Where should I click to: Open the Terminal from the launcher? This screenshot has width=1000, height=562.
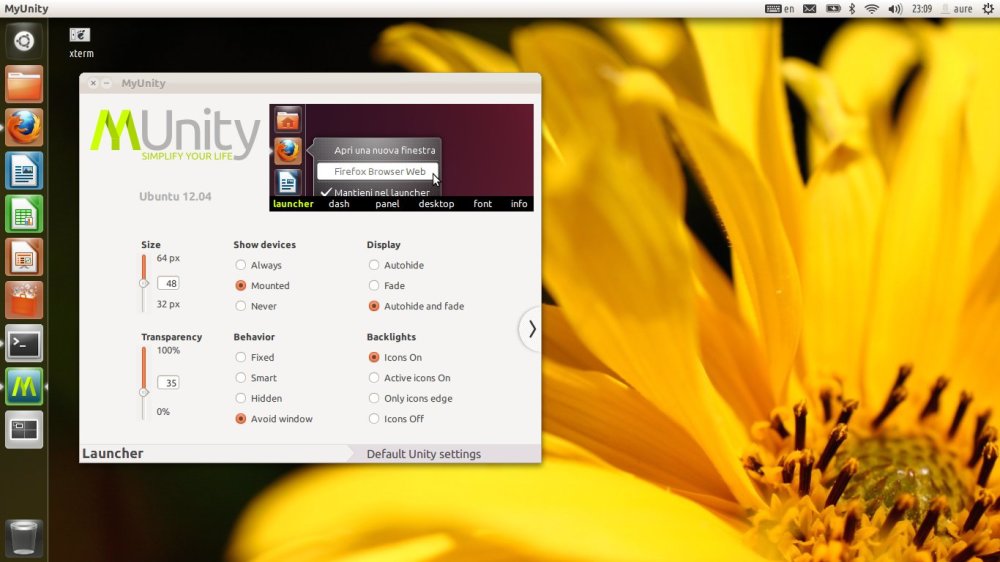24,343
